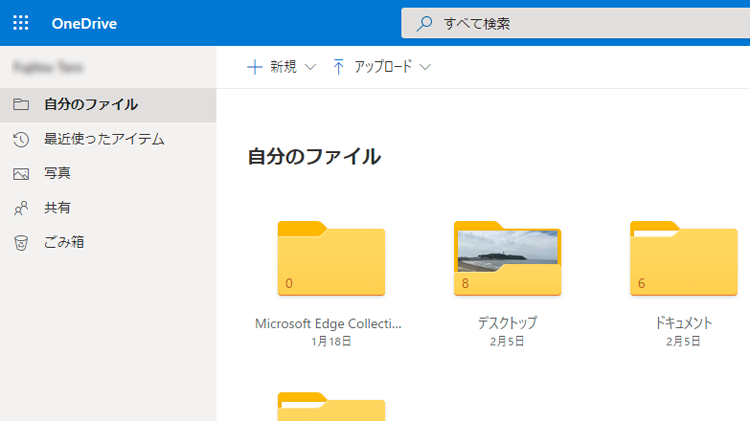Click item count 8 on デスクトップ folder
750x421 pixels.
pyautogui.click(x=465, y=284)
